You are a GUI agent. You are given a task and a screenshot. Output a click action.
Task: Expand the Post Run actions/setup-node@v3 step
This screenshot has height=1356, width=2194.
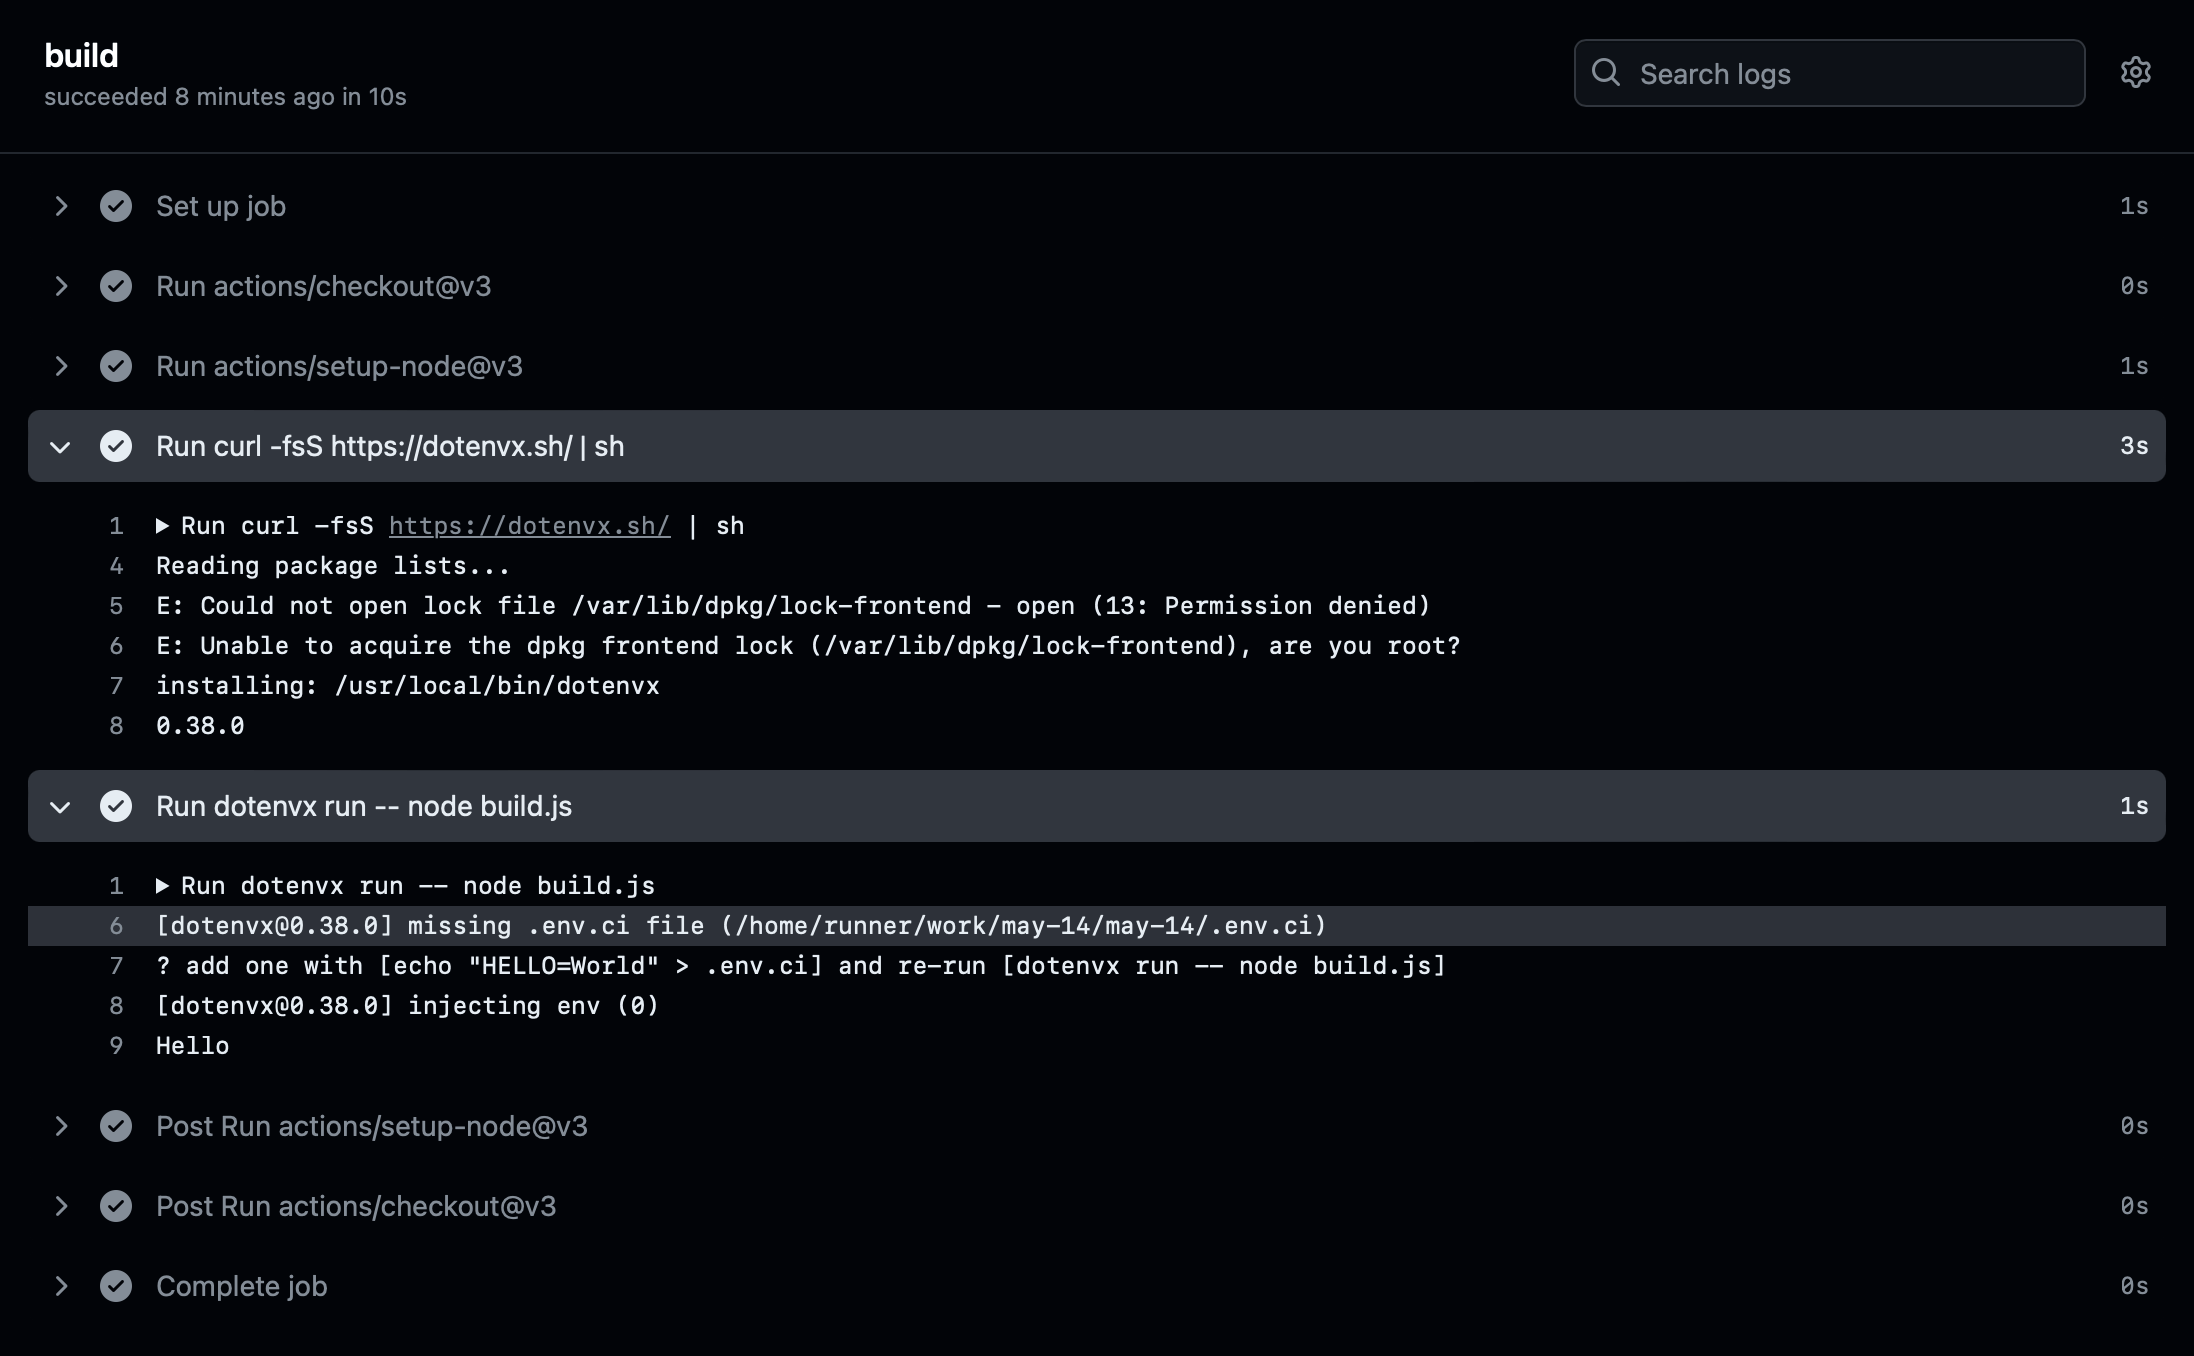click(x=62, y=1126)
